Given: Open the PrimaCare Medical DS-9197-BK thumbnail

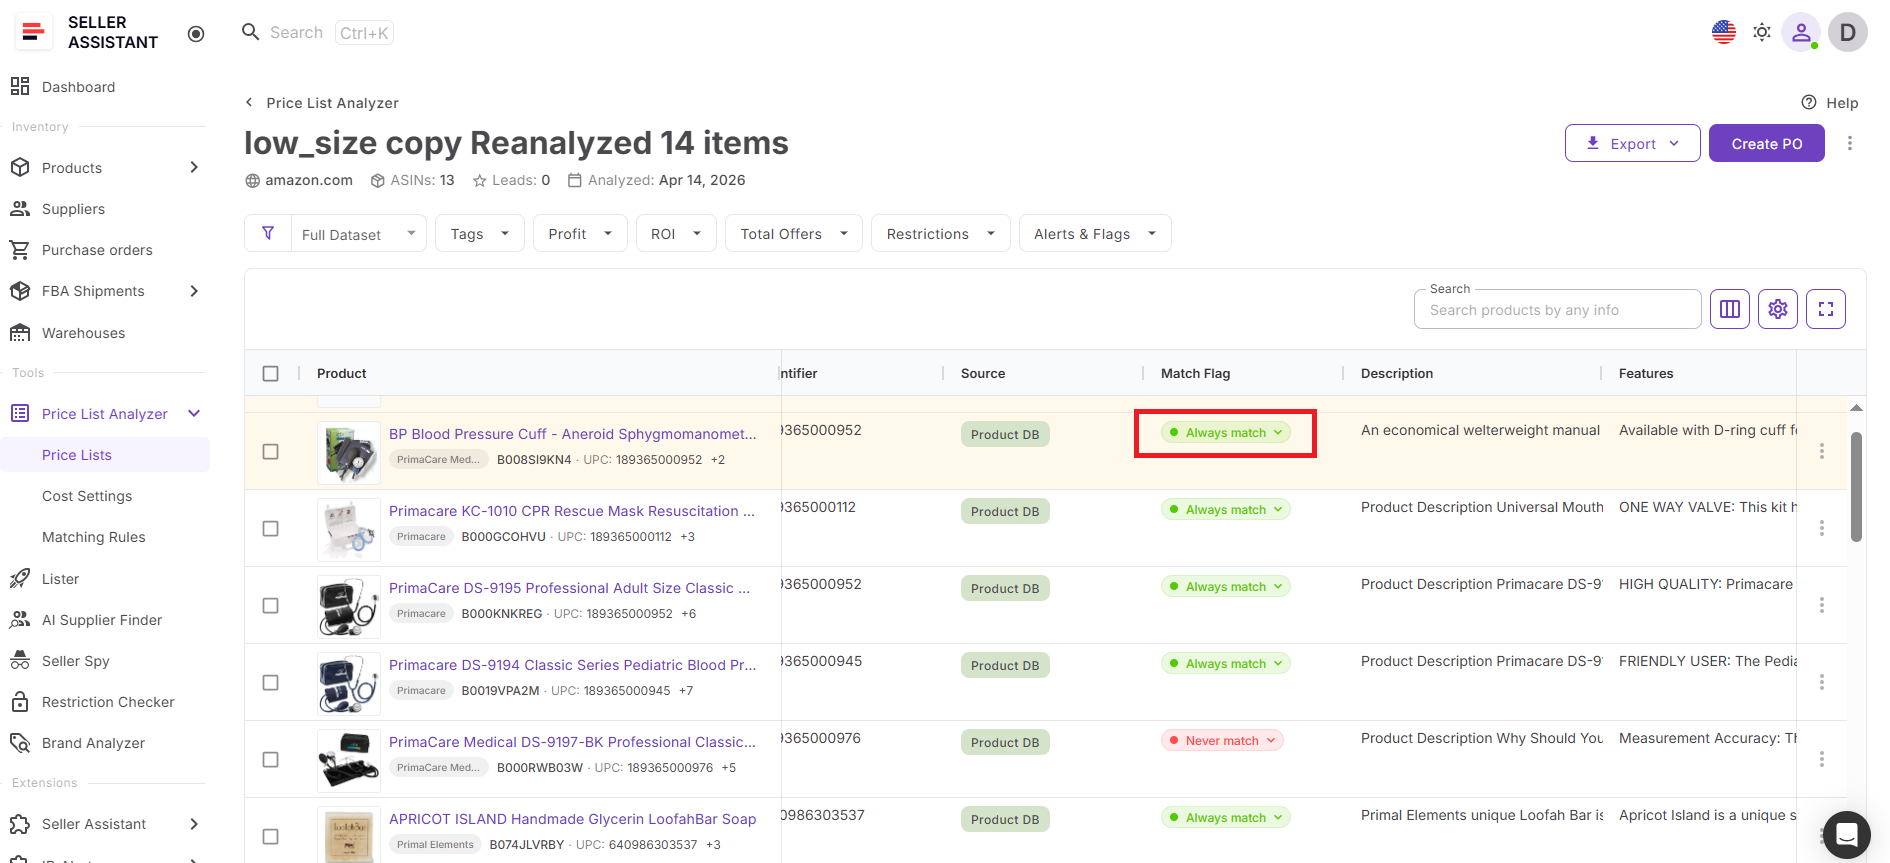Looking at the screenshot, I should point(349,759).
